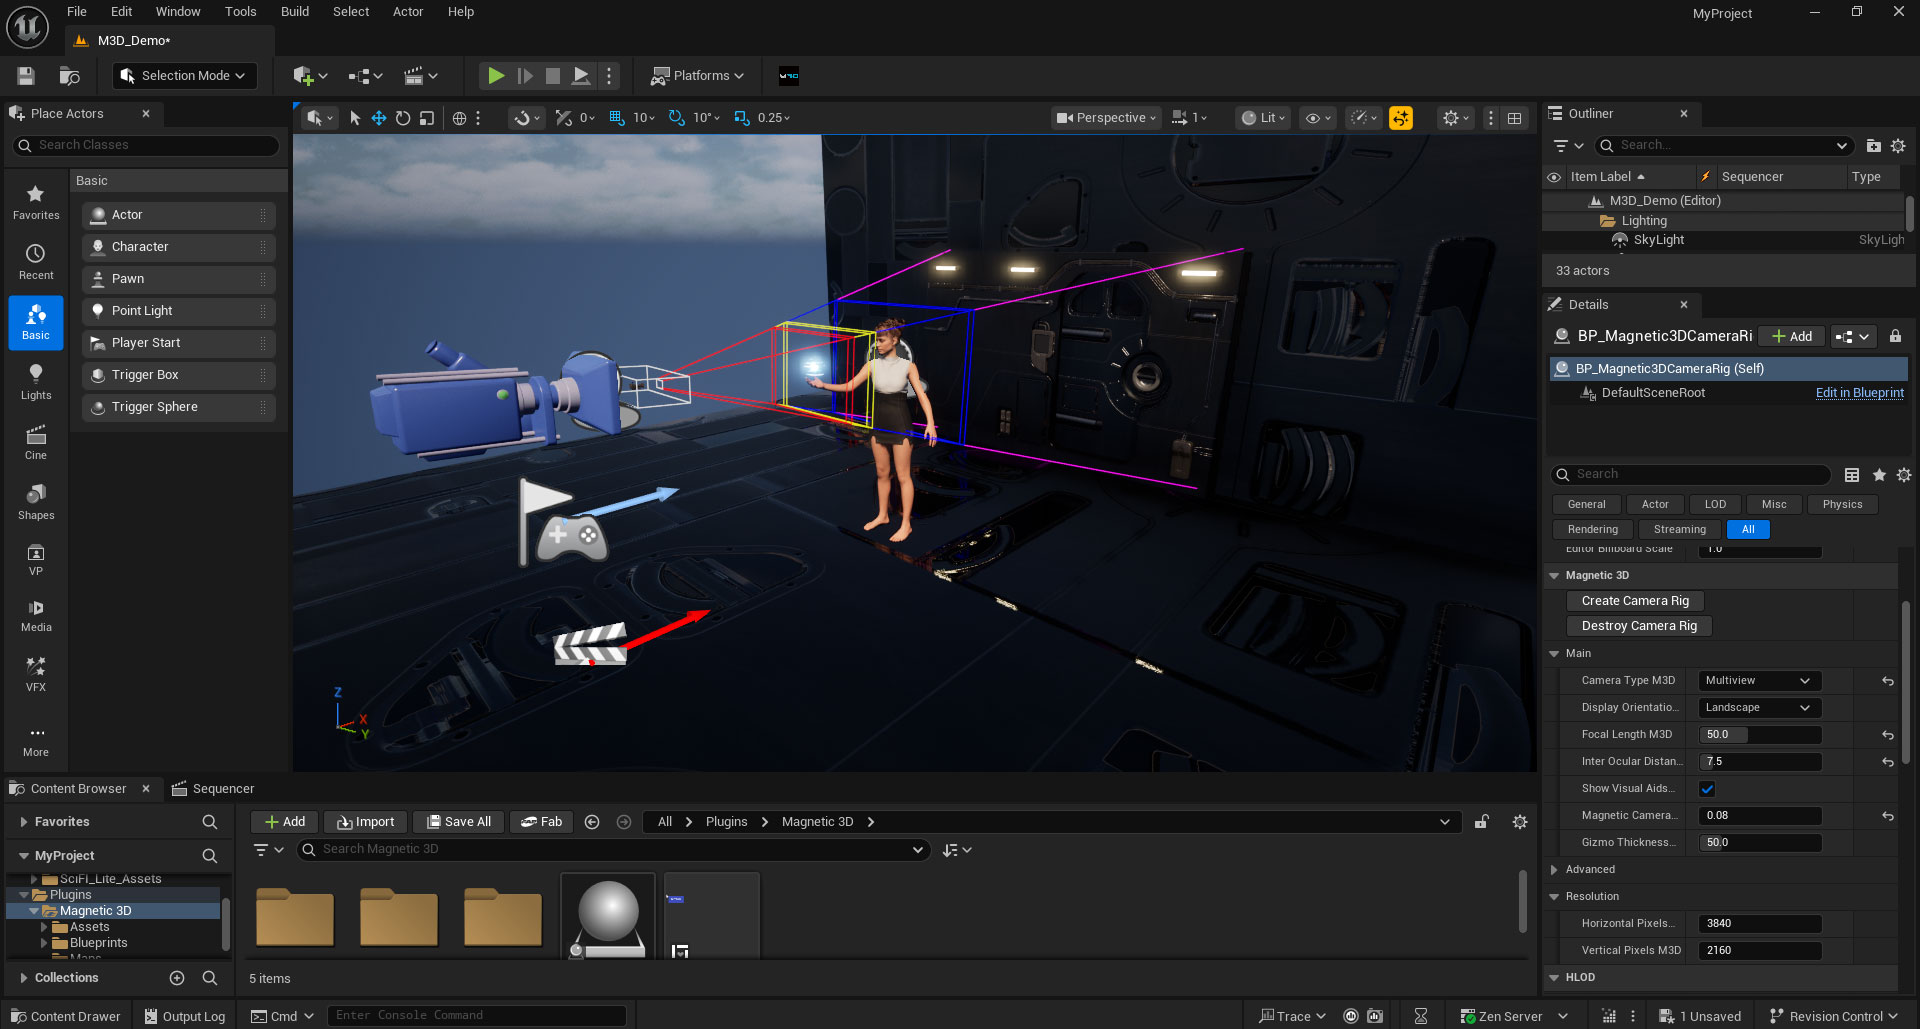The width and height of the screenshot is (1920, 1029).
Task: Select the Scale gizmo tool
Action: (x=427, y=118)
